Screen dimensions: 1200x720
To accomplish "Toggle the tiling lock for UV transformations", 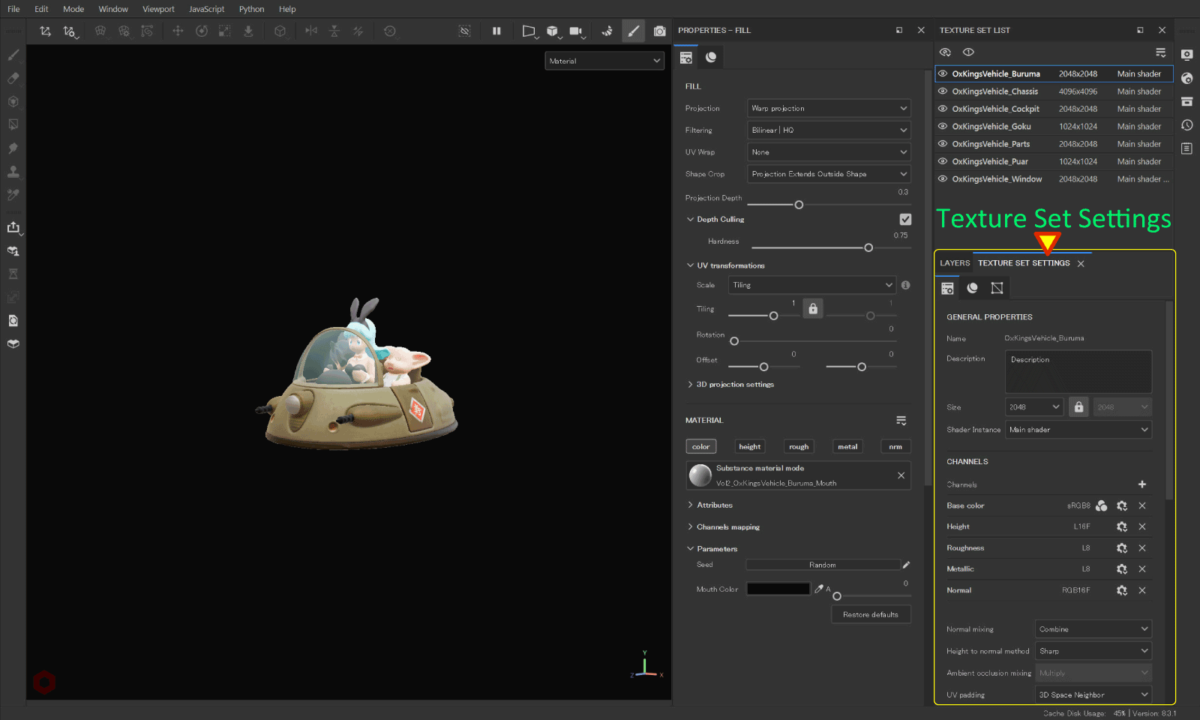I will tap(813, 308).
